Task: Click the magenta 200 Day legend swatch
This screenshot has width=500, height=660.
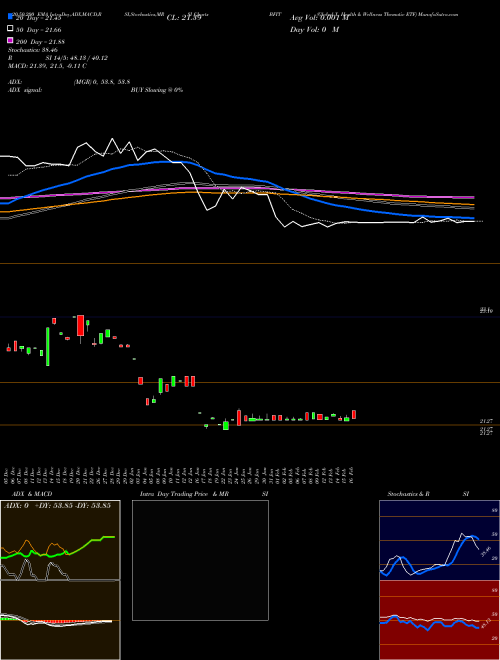Action: 10,40
